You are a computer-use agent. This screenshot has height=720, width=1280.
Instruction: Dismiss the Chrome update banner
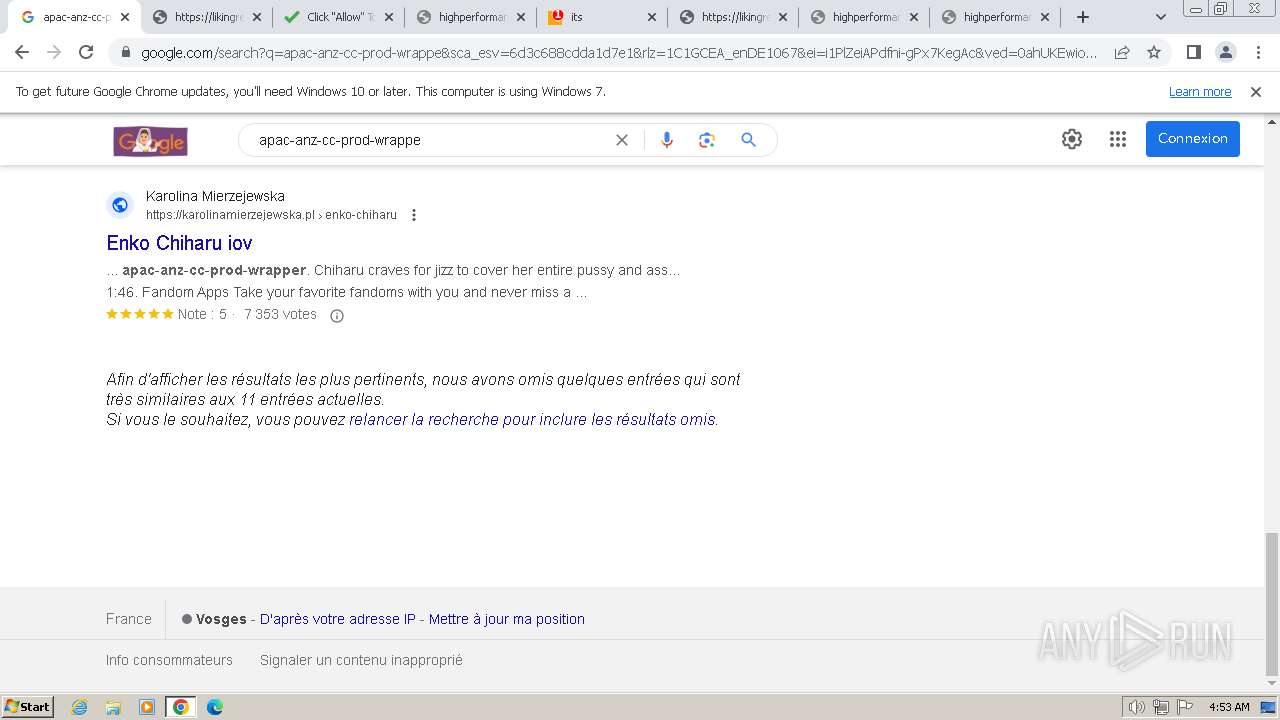[x=1256, y=92]
